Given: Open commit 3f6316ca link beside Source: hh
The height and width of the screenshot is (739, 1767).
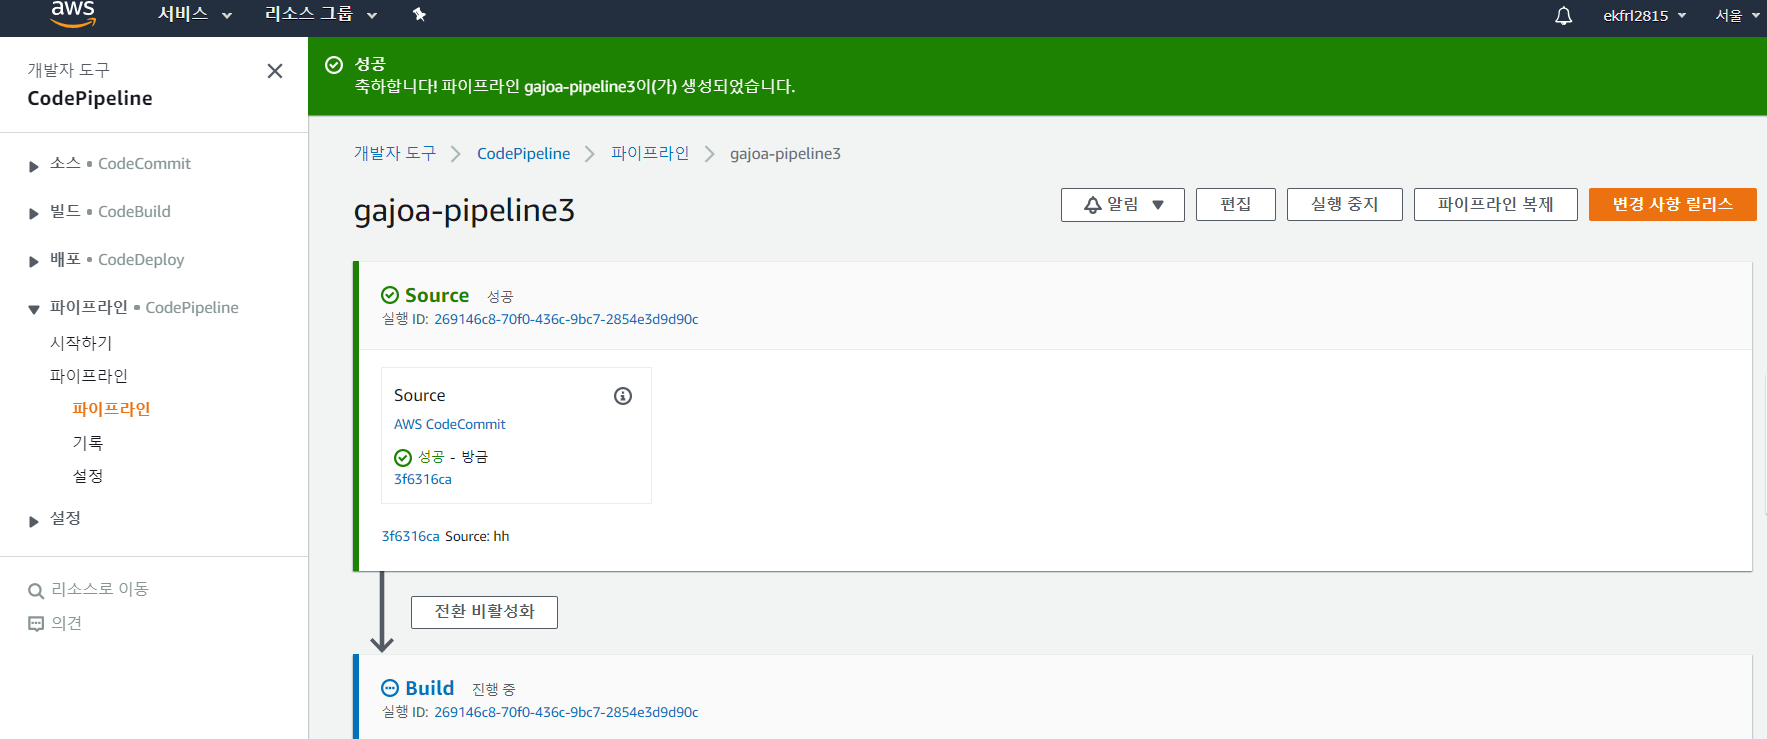Looking at the screenshot, I should coord(411,536).
